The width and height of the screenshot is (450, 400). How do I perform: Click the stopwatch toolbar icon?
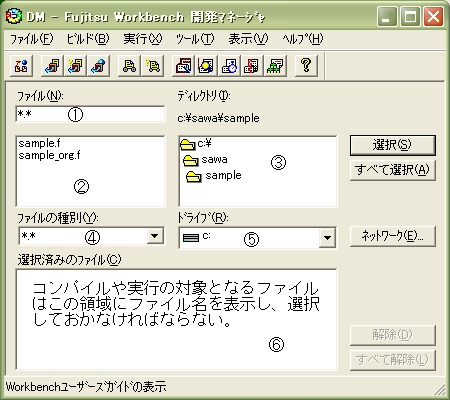pos(229,65)
